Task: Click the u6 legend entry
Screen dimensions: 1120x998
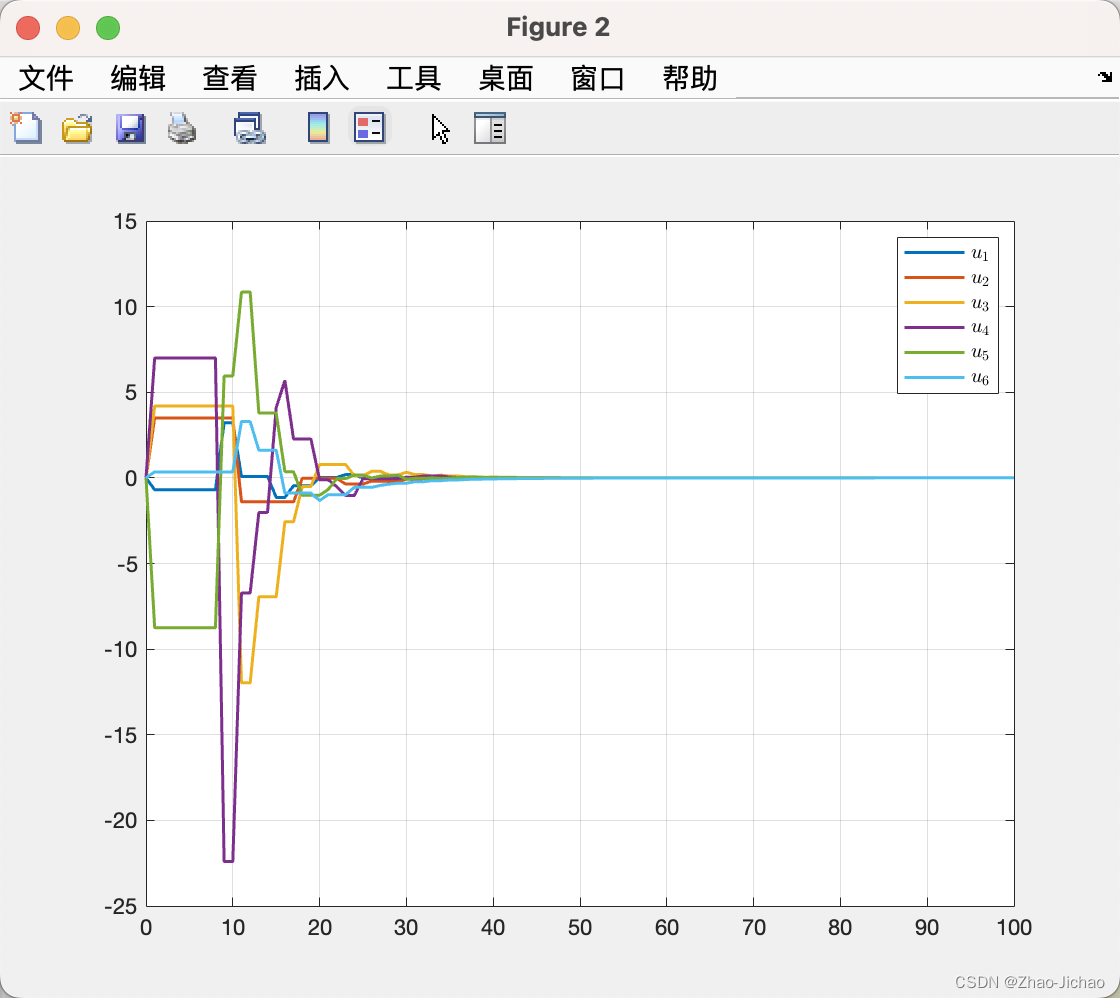Action: [947, 377]
